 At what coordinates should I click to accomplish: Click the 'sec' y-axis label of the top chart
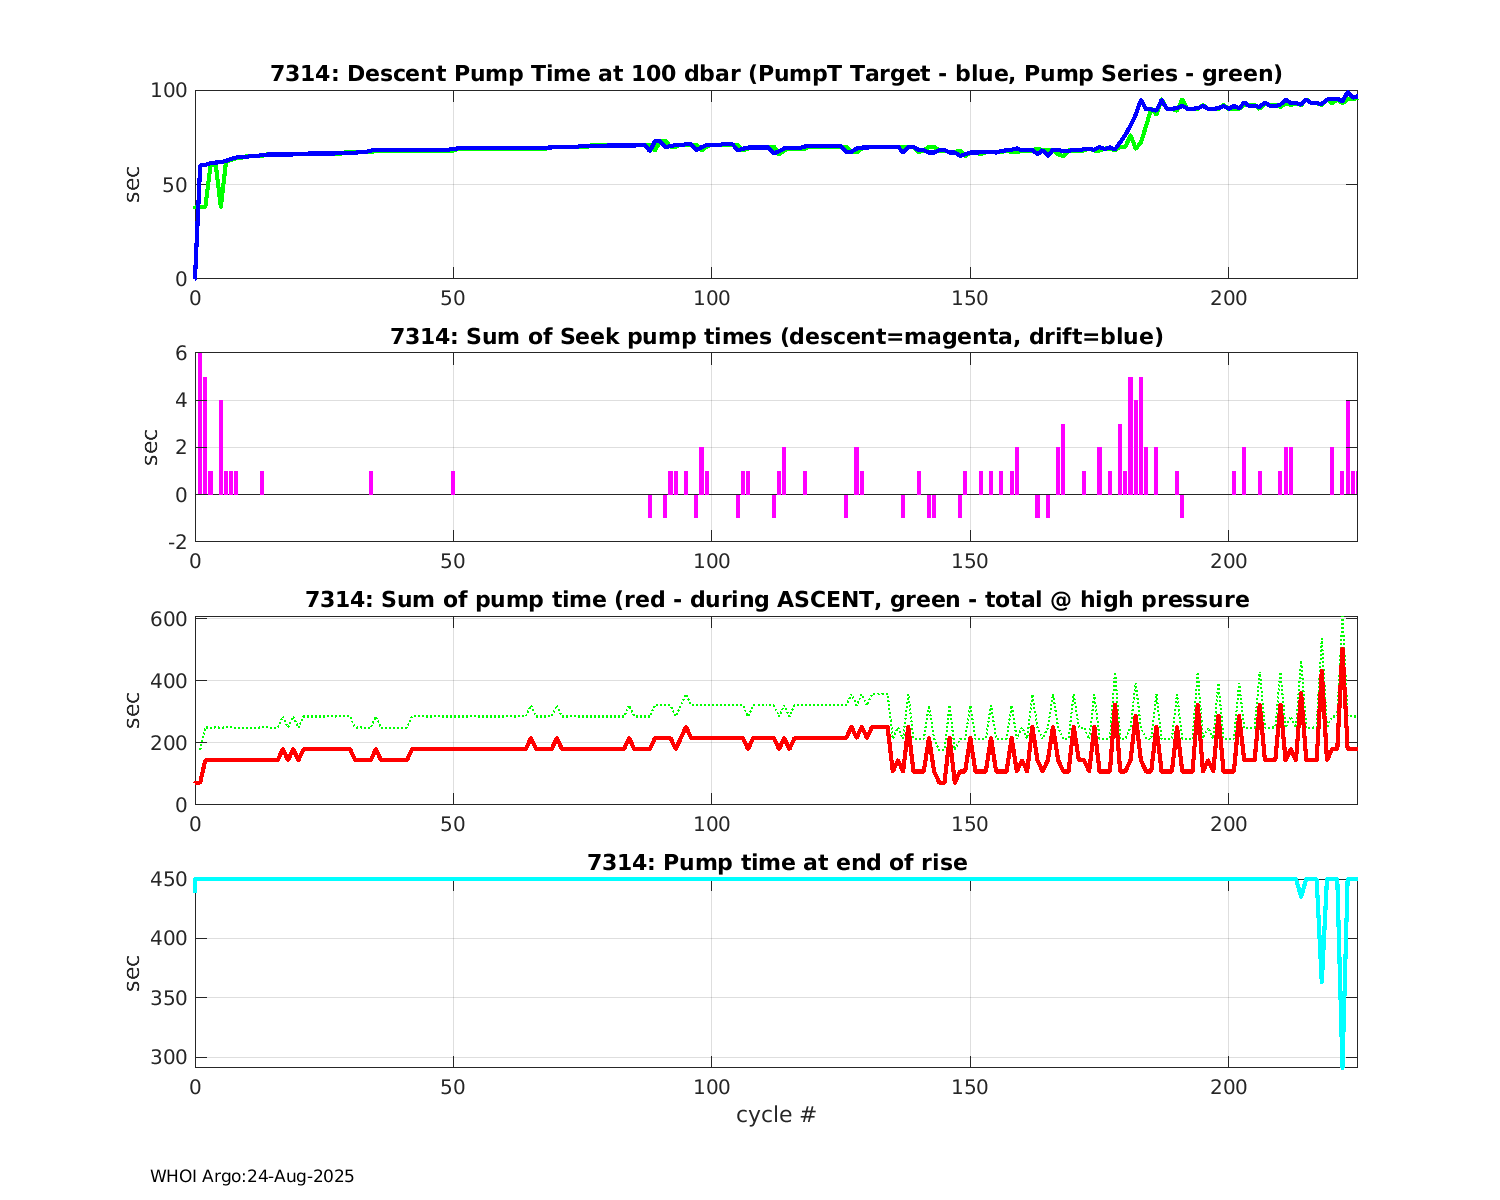point(133,184)
